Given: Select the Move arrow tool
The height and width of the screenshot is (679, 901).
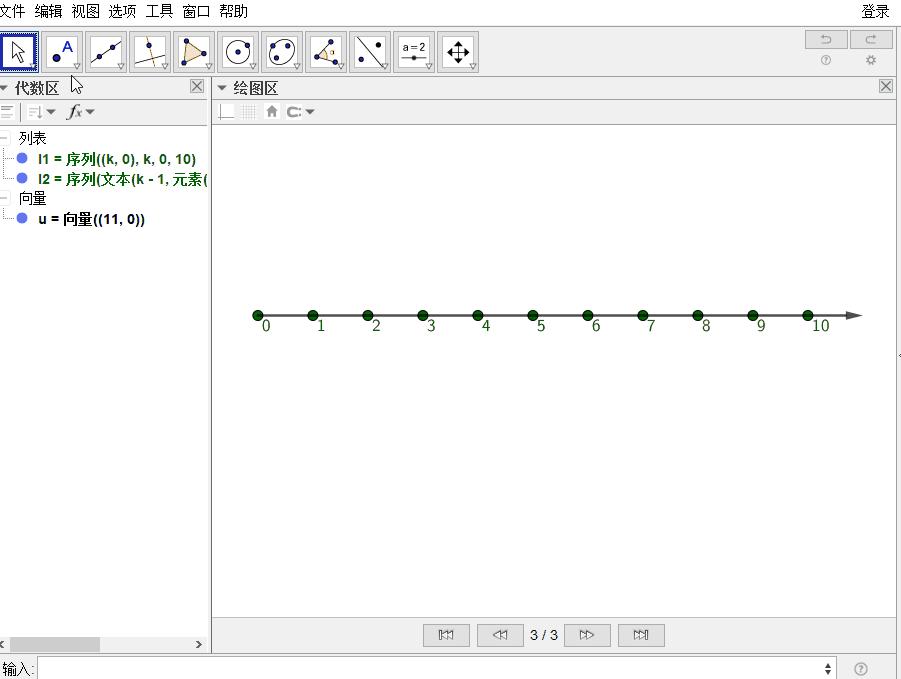Looking at the screenshot, I should coord(19,52).
